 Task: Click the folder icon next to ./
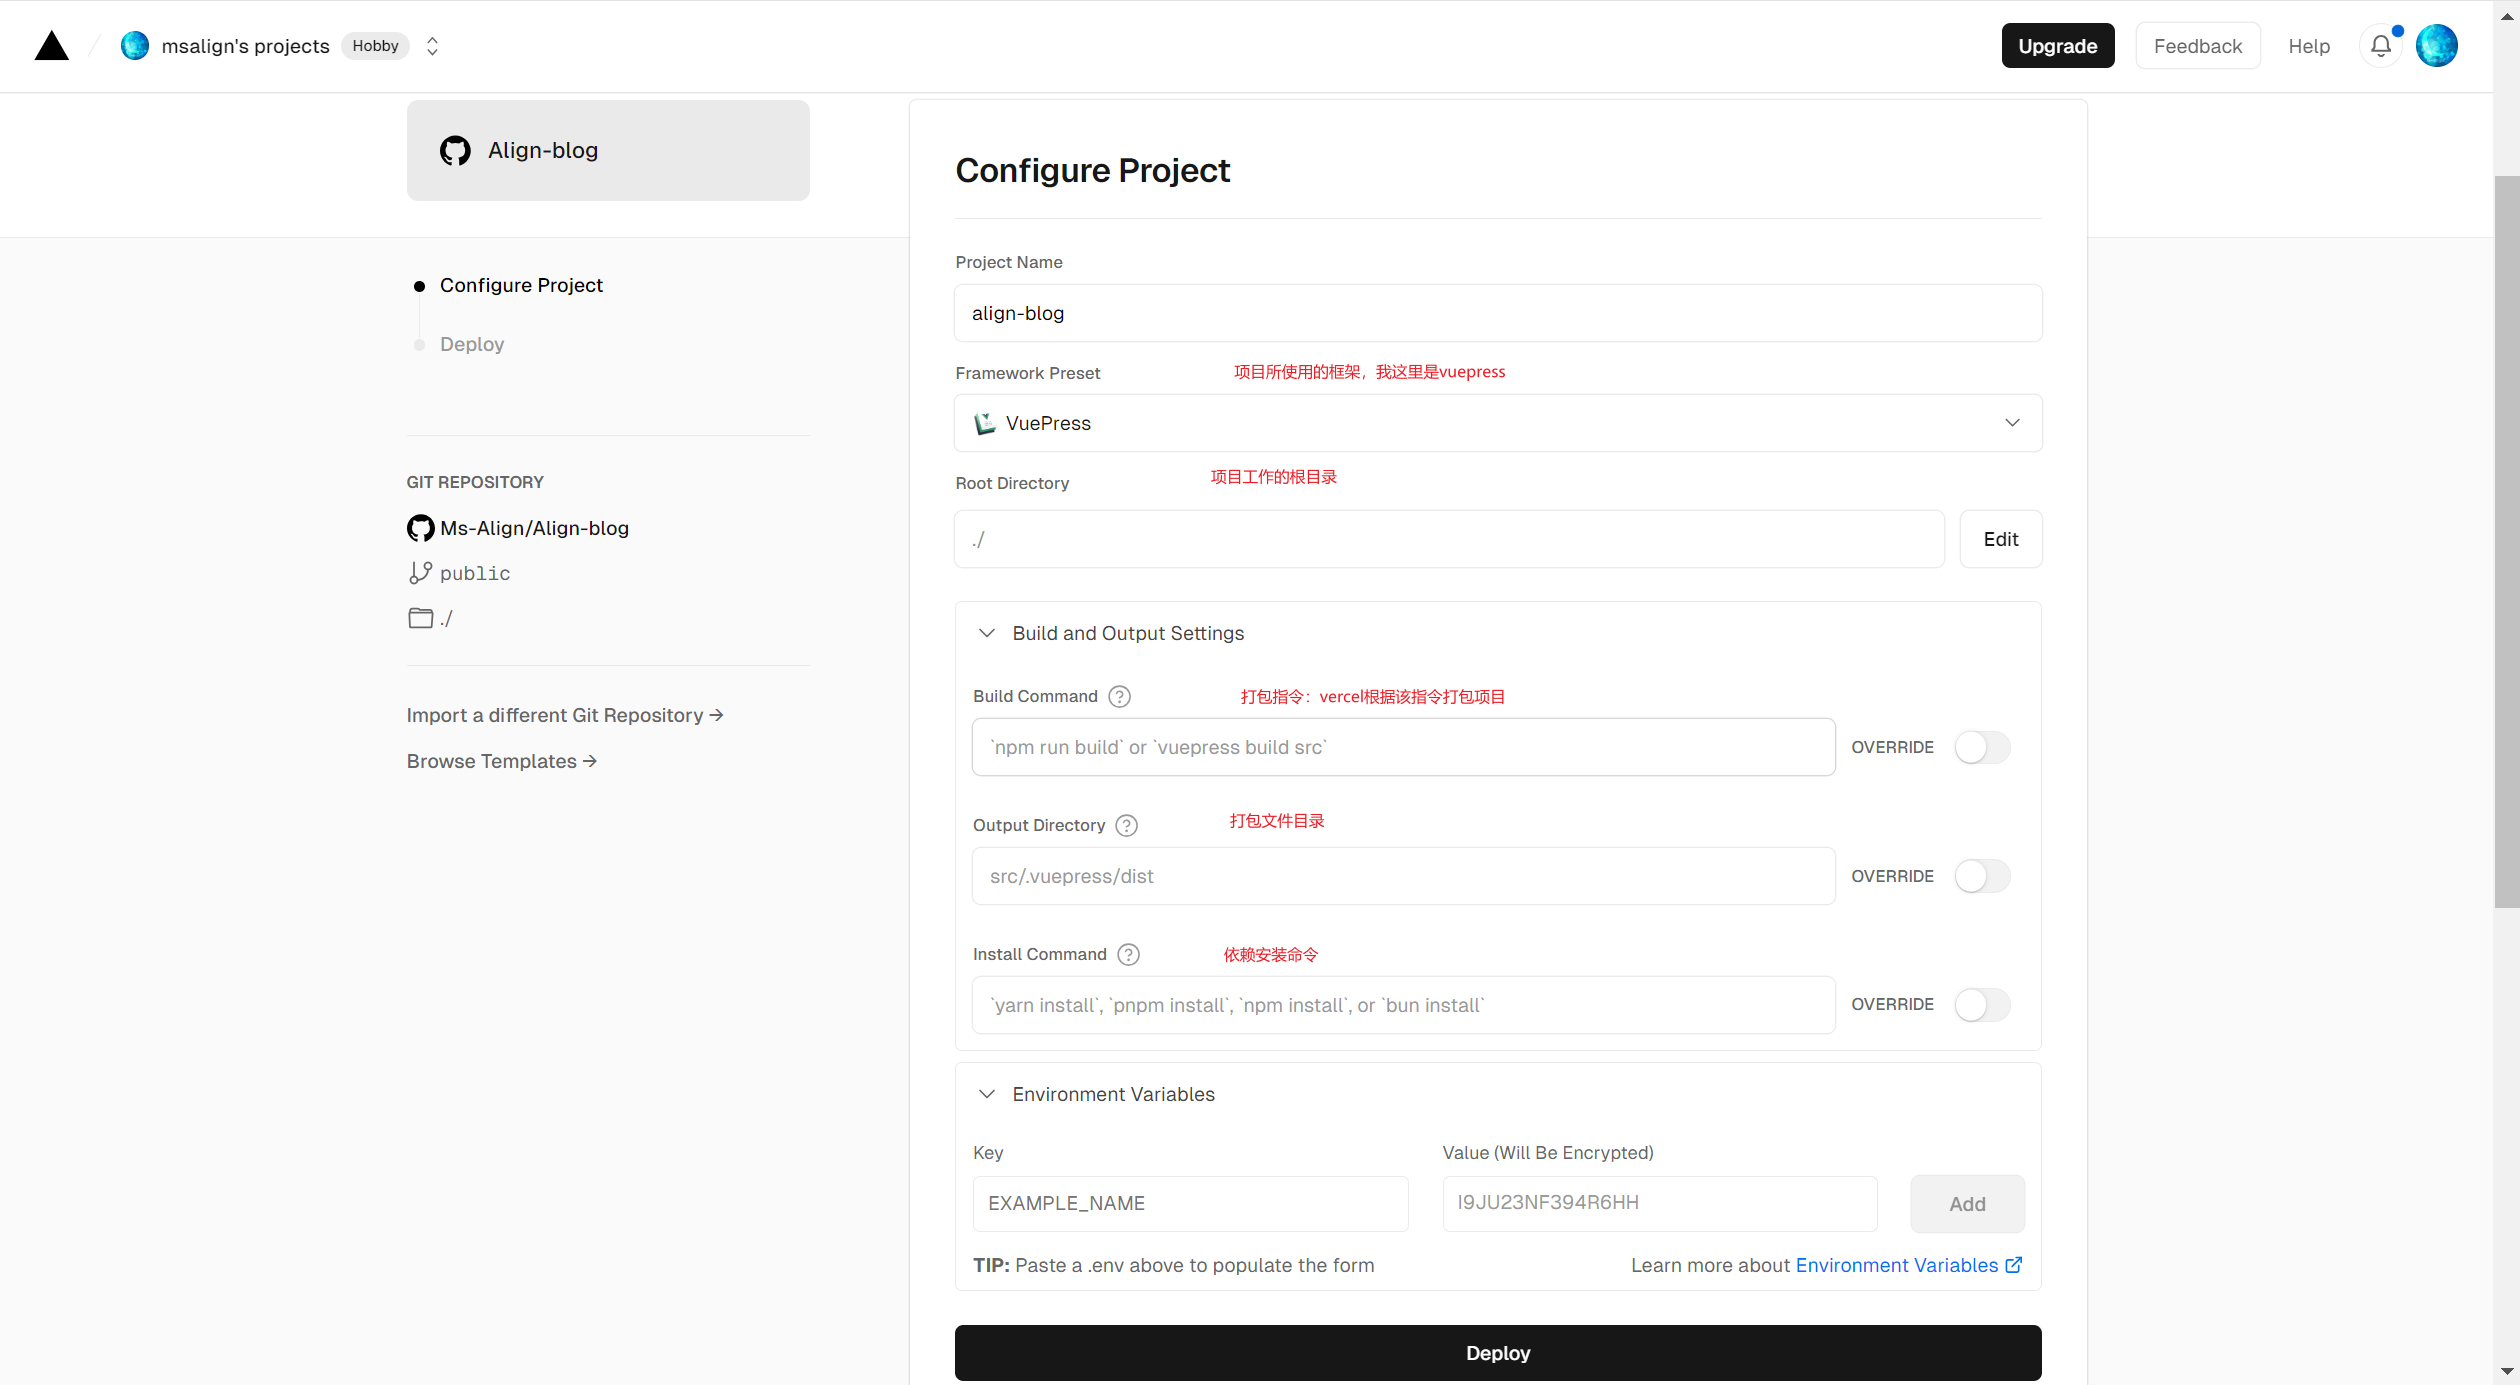(420, 618)
